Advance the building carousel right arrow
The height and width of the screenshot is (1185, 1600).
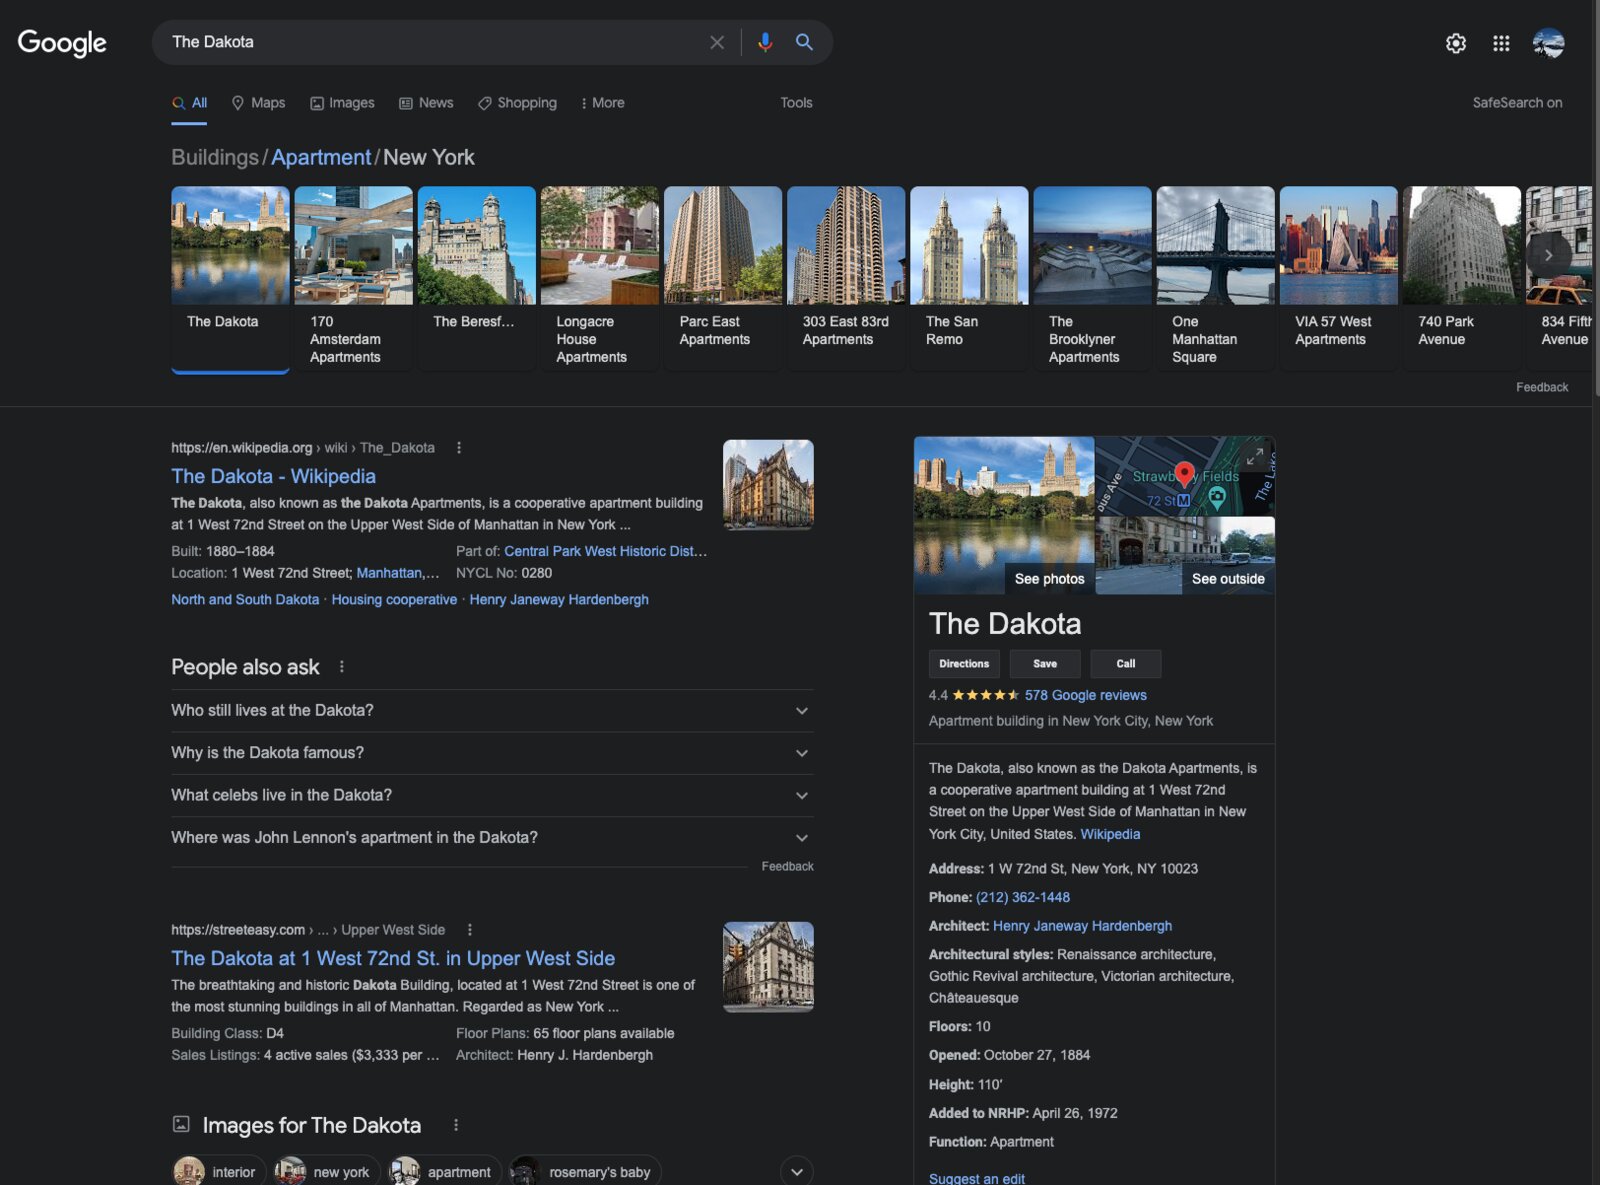coord(1548,255)
